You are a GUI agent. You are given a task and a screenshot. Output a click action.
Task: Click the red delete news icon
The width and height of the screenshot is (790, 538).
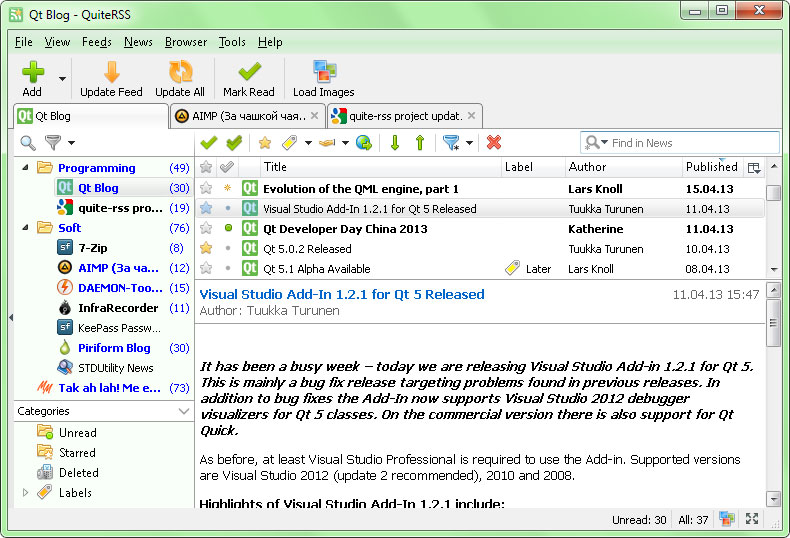pyautogui.click(x=493, y=143)
